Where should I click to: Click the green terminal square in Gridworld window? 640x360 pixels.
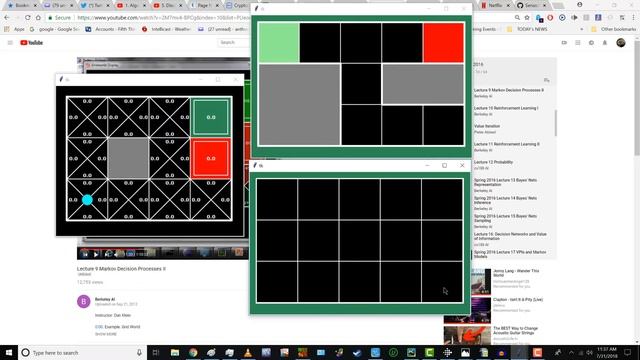coord(211,117)
